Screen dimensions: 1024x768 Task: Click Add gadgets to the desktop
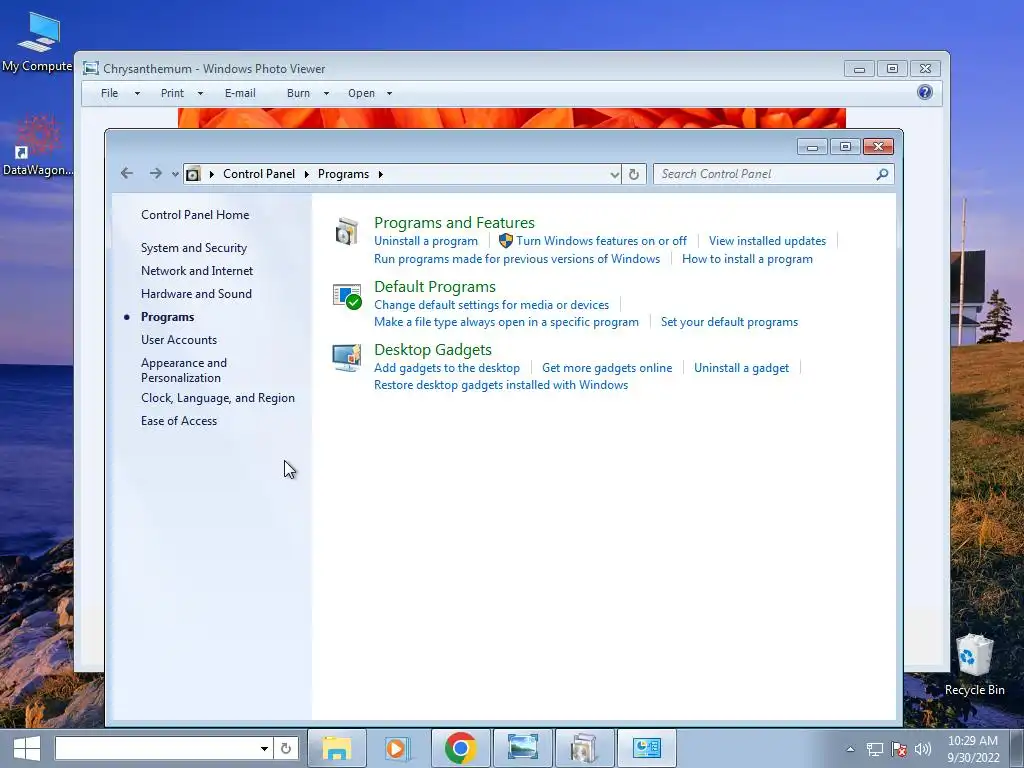click(447, 368)
